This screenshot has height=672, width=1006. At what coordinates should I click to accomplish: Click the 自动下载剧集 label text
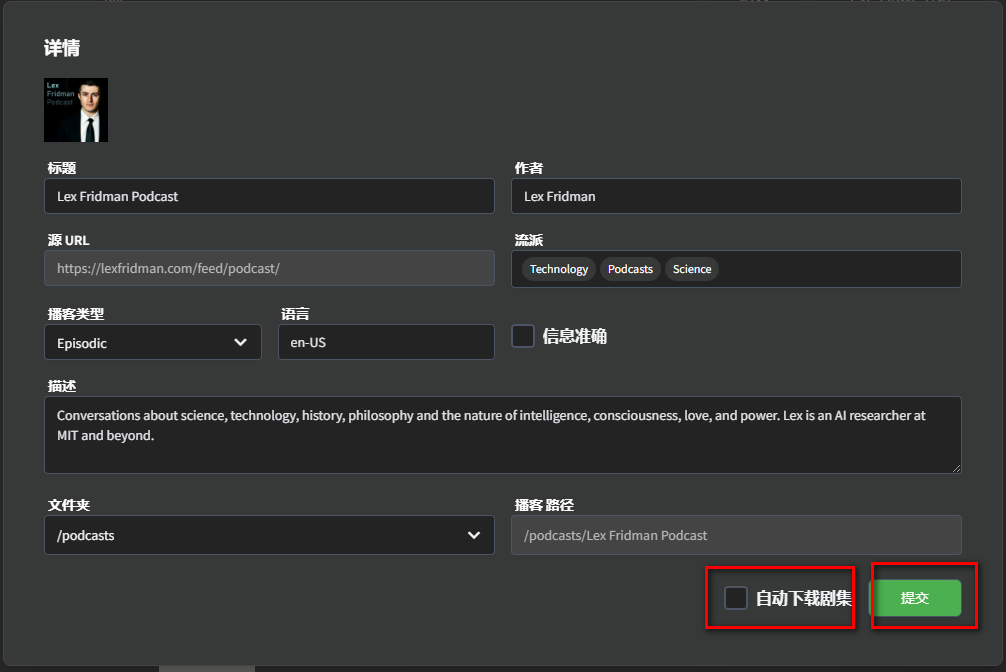[x=803, y=598]
